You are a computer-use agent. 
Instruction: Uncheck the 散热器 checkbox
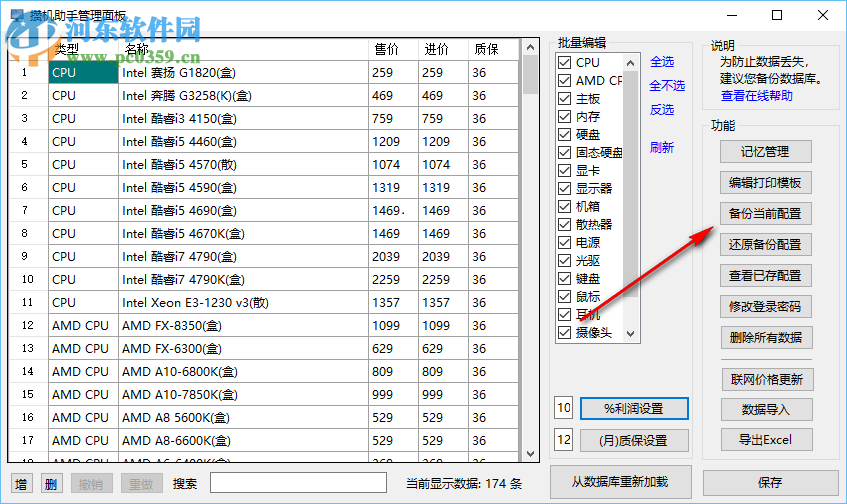(x=564, y=224)
